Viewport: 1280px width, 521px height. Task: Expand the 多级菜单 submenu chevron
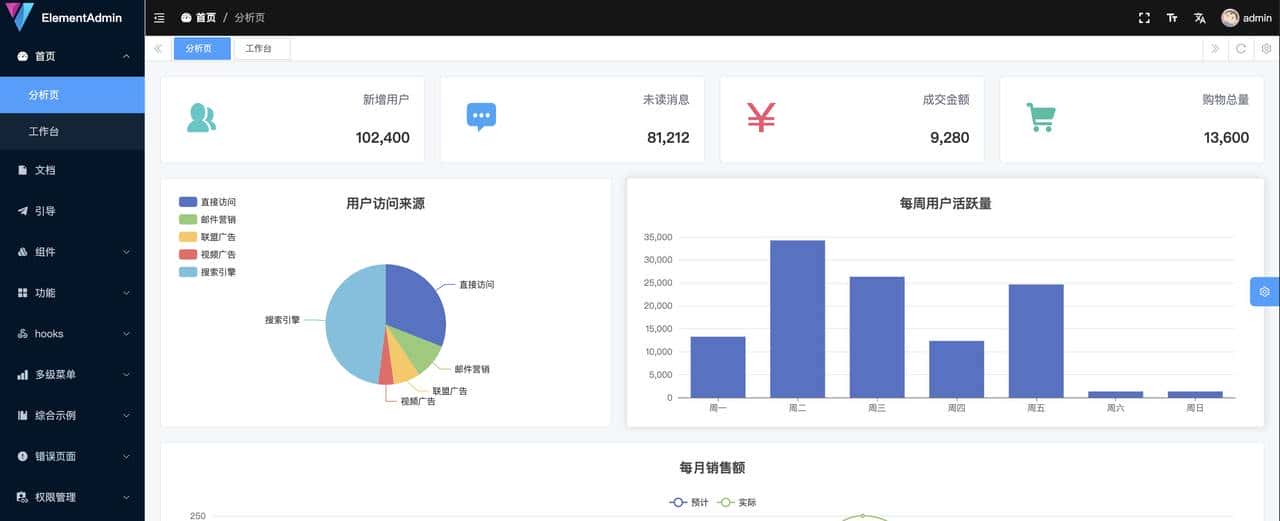click(126, 375)
